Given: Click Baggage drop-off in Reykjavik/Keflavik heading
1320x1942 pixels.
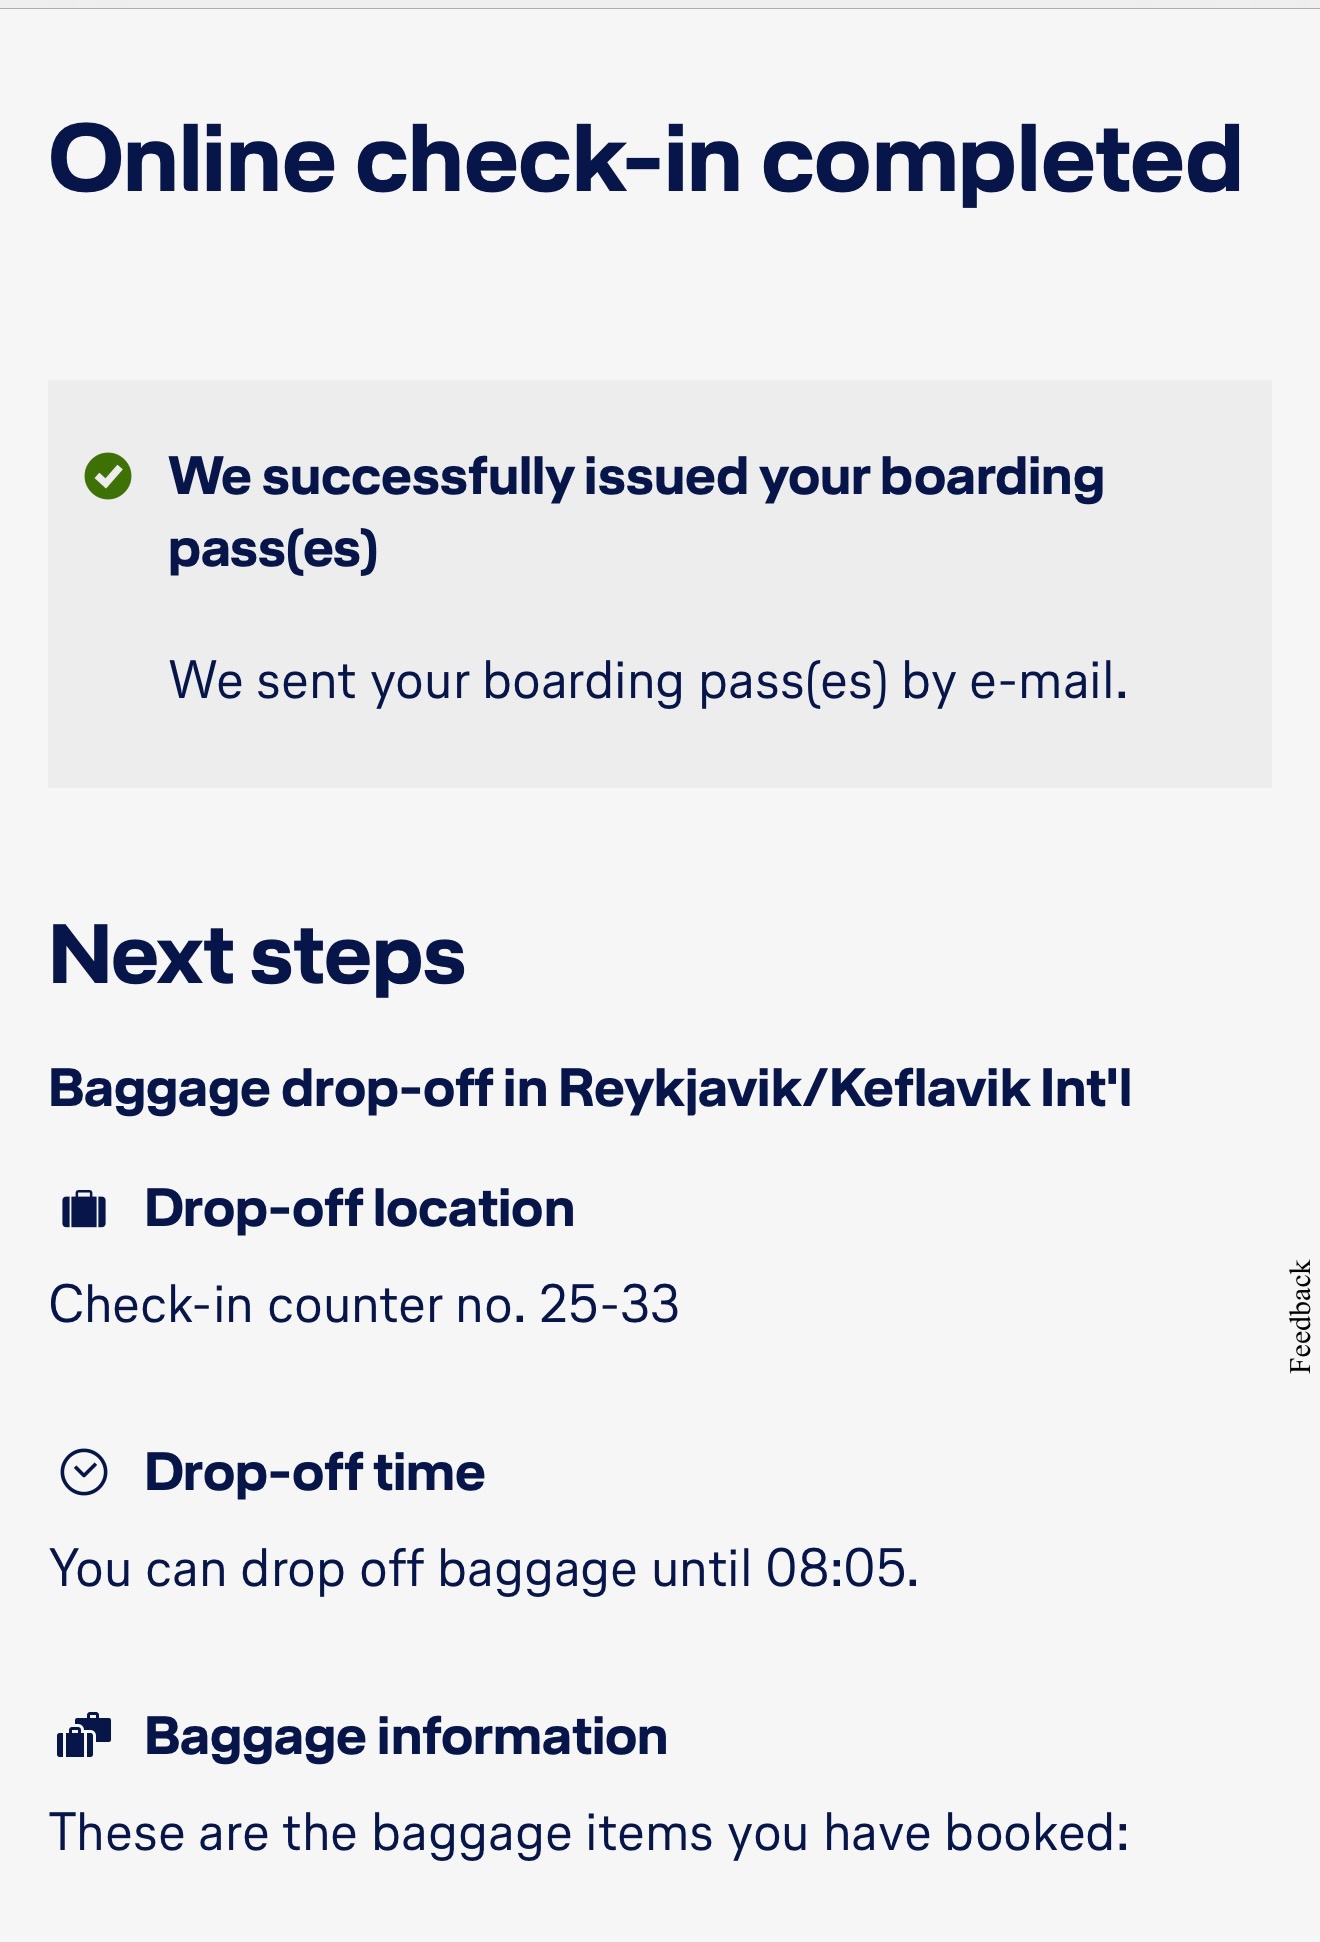Looking at the screenshot, I should click(590, 1088).
